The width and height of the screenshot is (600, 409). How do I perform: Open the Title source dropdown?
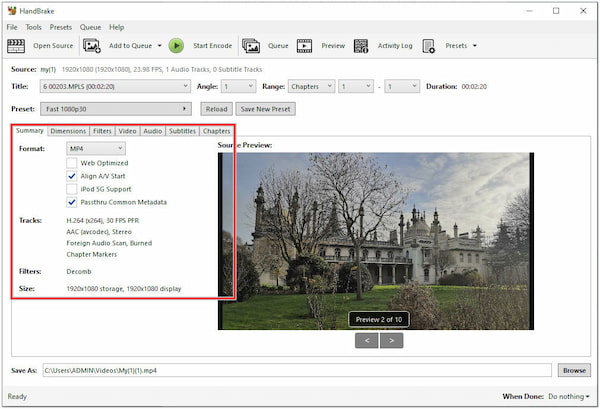pyautogui.click(x=115, y=87)
